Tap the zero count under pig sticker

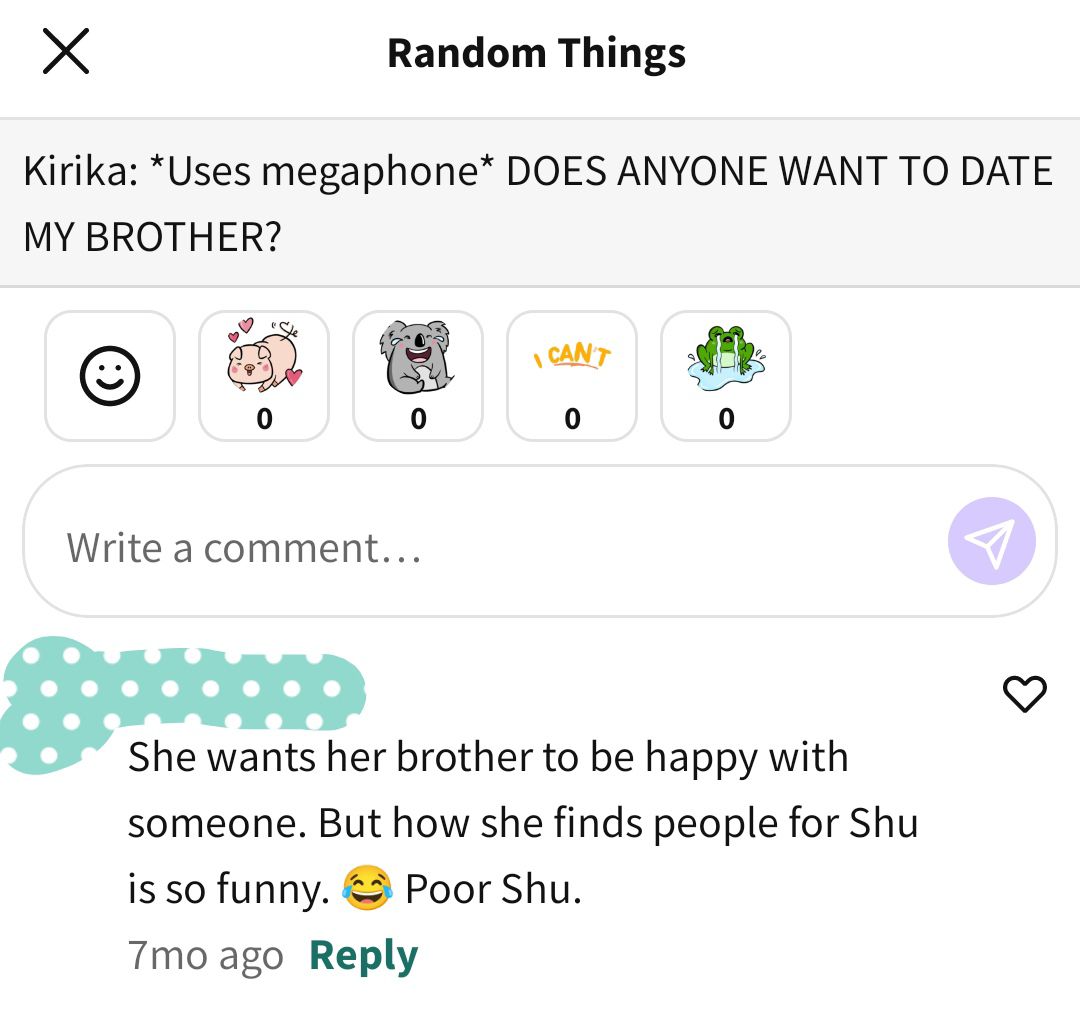[264, 419]
